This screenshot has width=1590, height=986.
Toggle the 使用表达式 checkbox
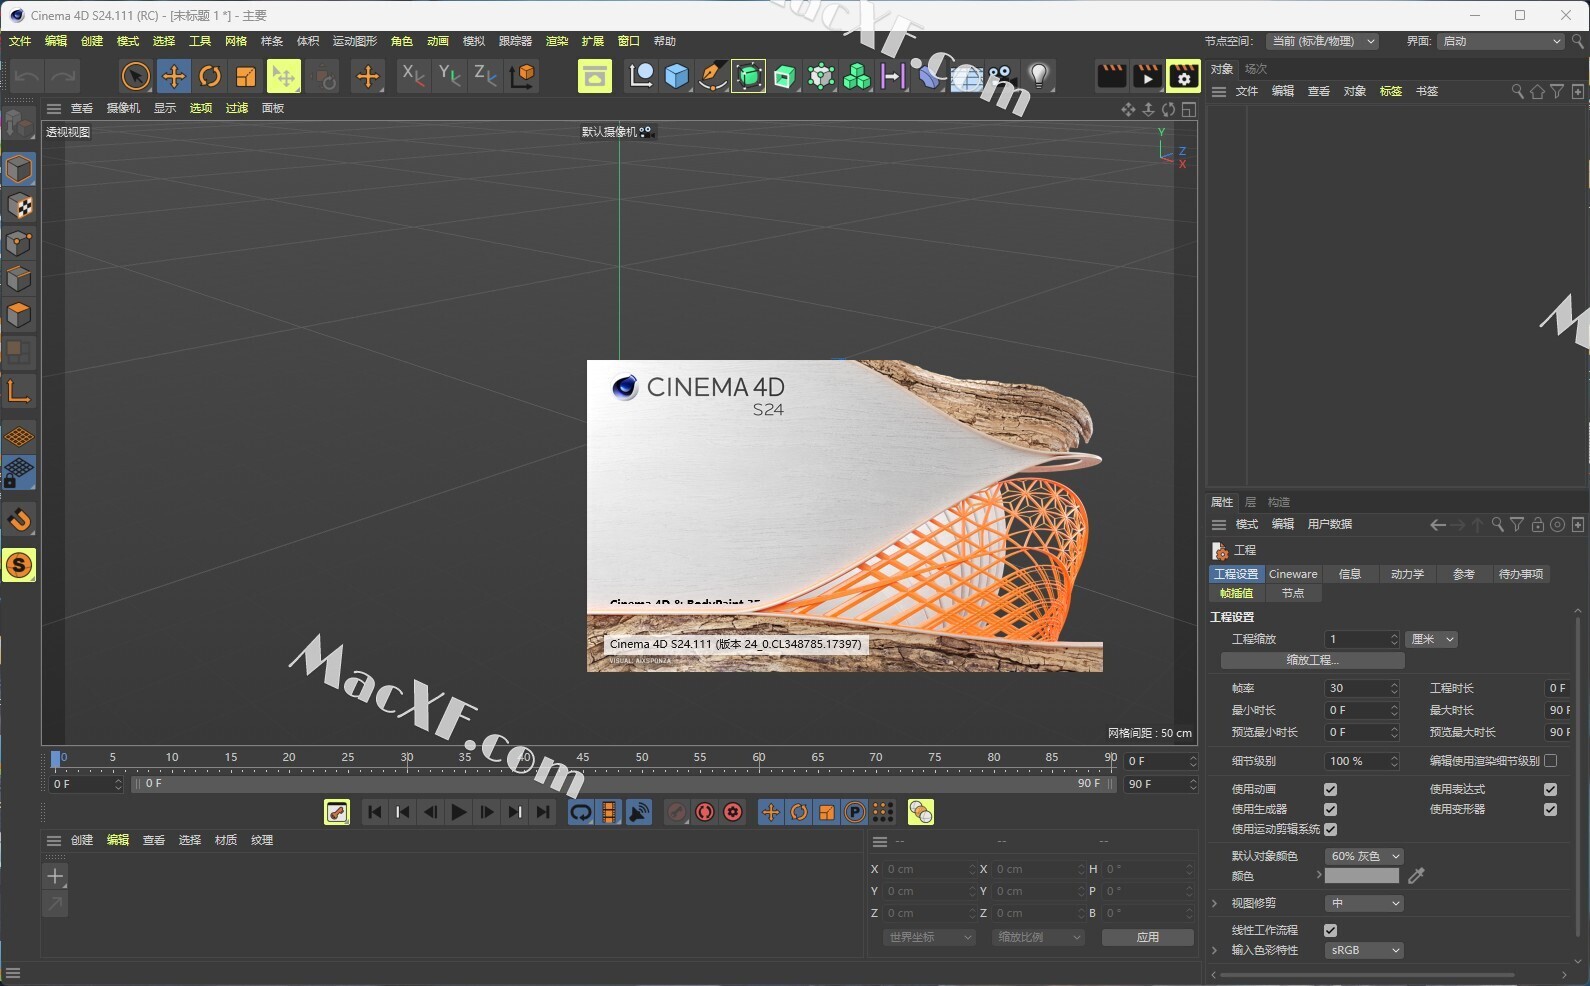click(1550, 789)
